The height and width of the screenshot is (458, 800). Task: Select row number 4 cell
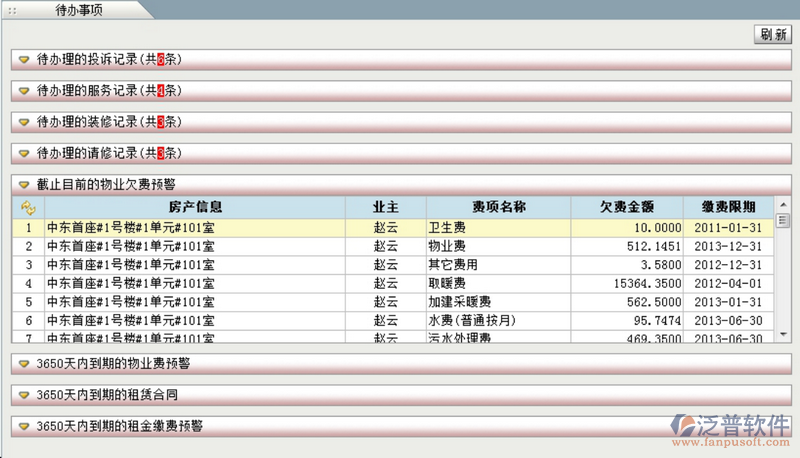29,284
